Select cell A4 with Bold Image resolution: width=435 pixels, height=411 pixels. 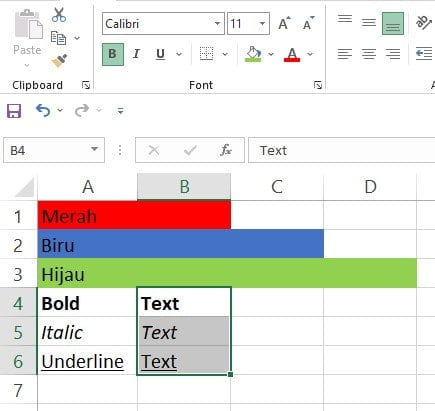pos(88,302)
